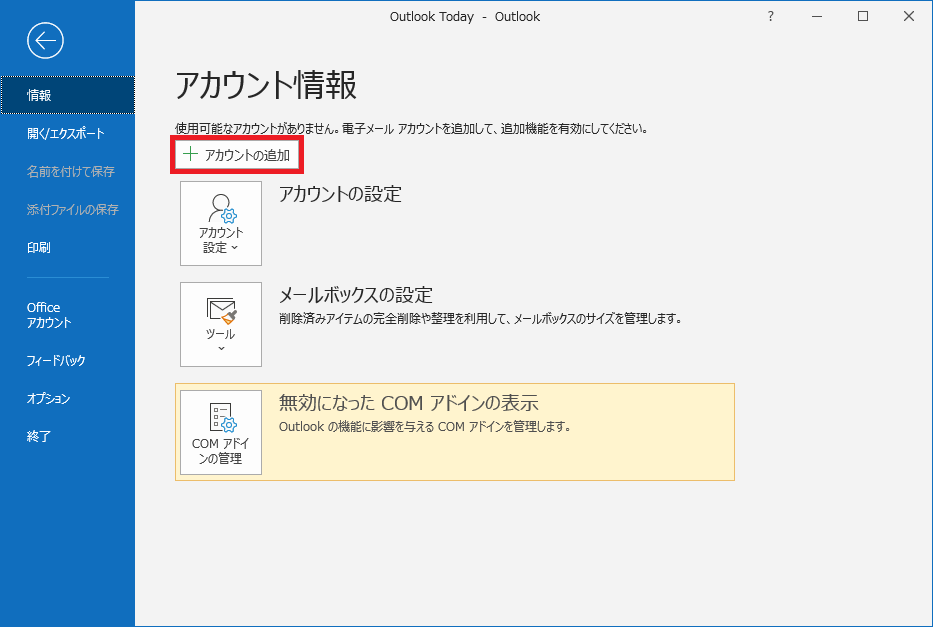
Task: Maximize the Outlook window
Action: point(863,17)
